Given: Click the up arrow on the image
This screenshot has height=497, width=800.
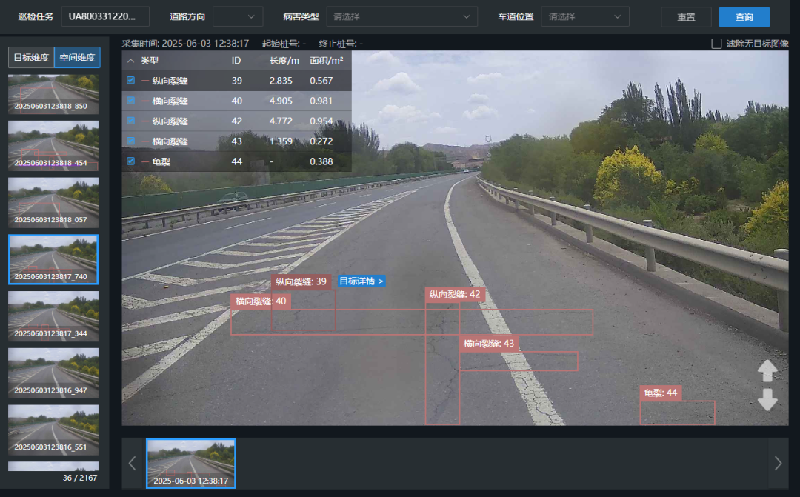Looking at the screenshot, I should (x=767, y=372).
